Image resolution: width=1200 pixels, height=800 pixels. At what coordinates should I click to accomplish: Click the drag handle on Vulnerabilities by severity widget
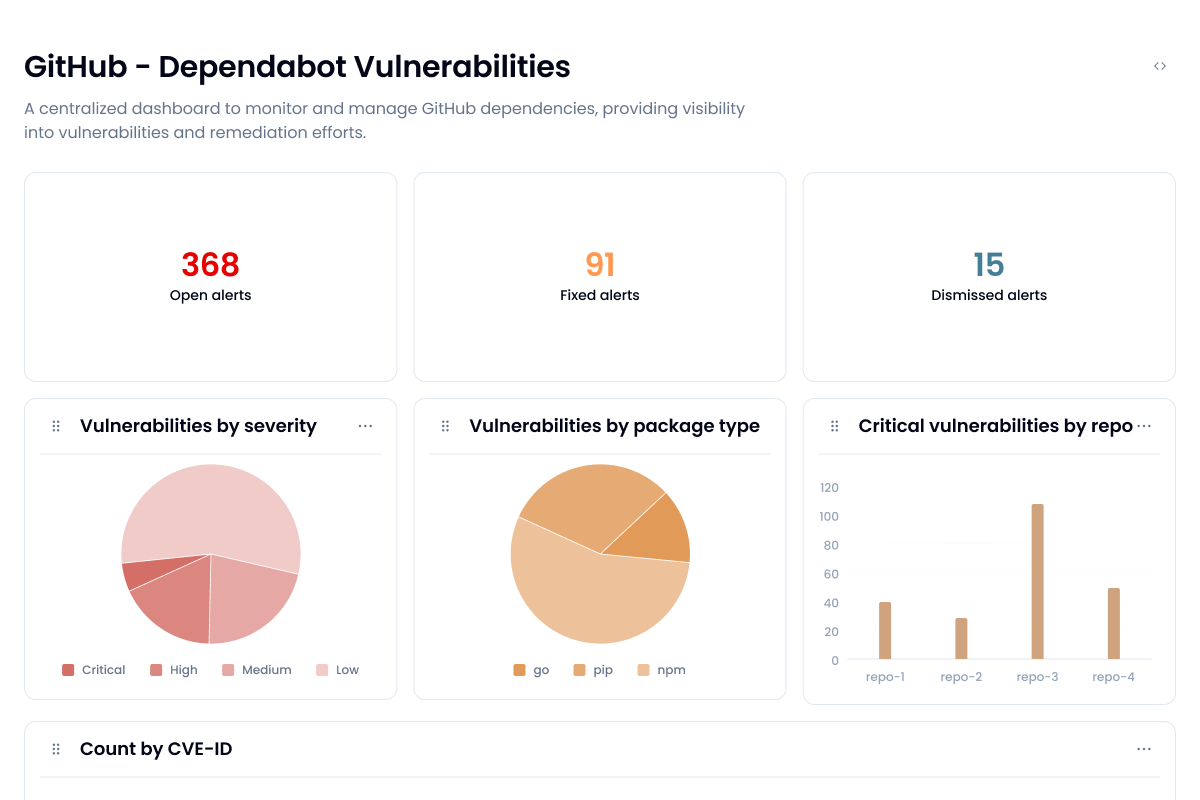[x=56, y=425]
